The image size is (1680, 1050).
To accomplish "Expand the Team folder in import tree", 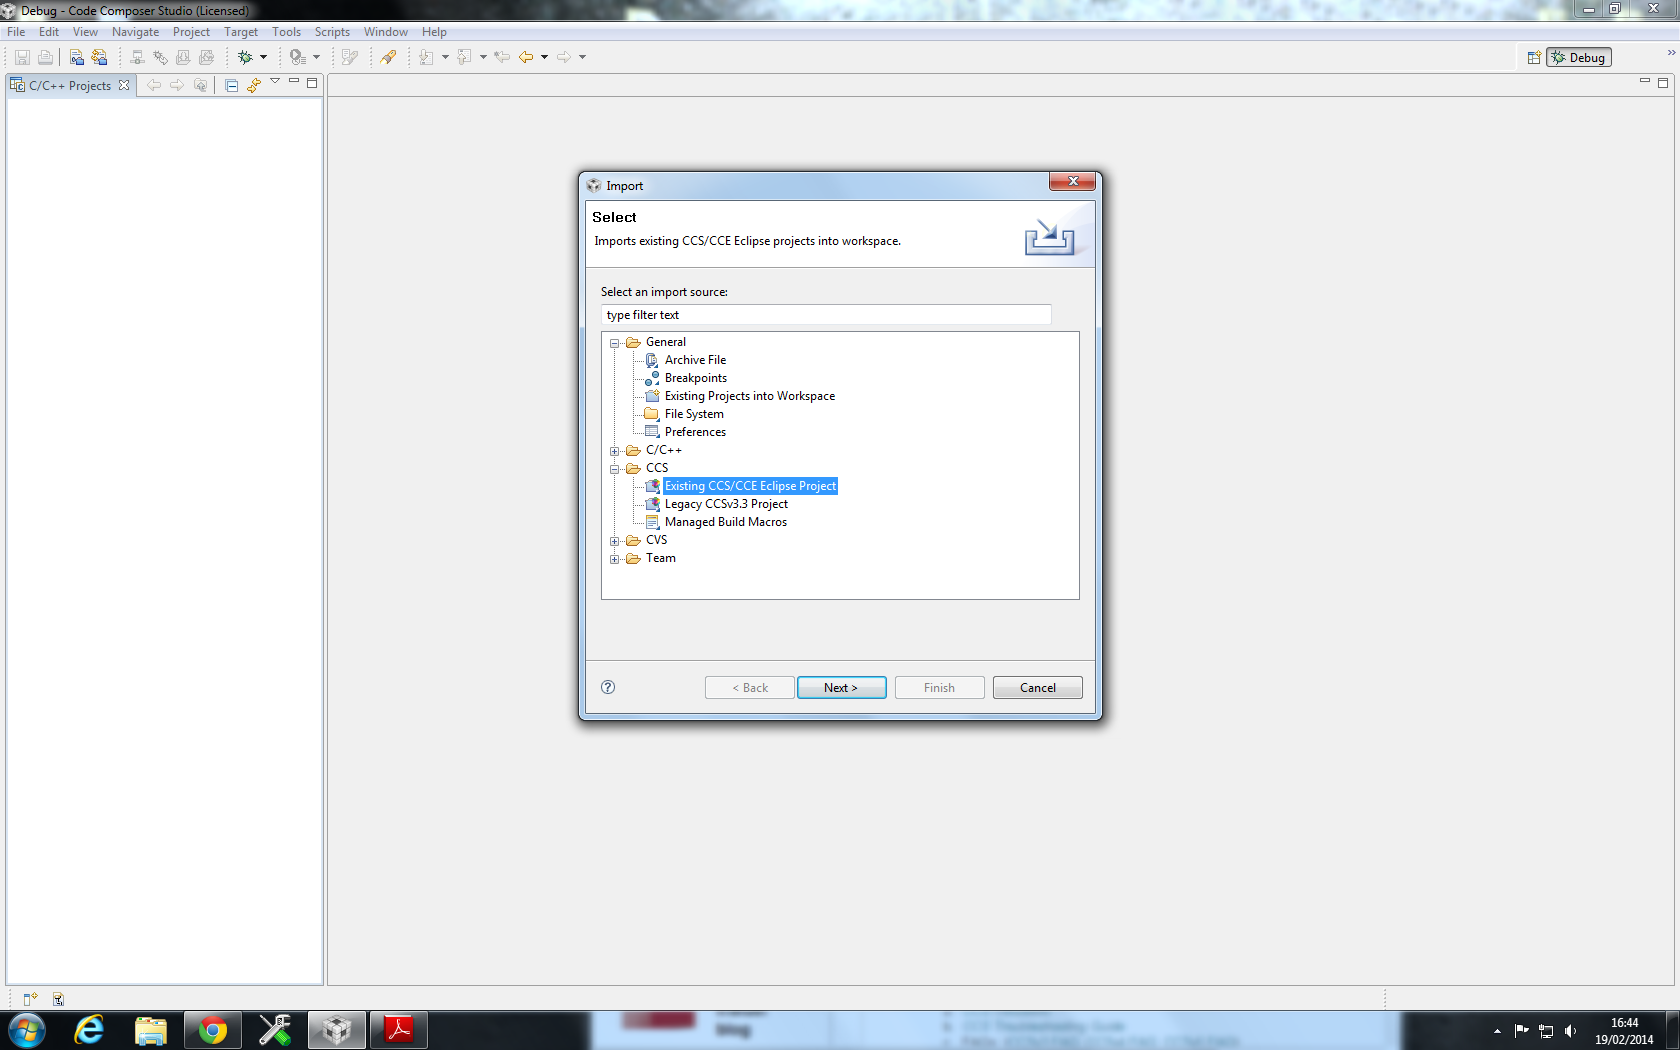I will [615, 559].
